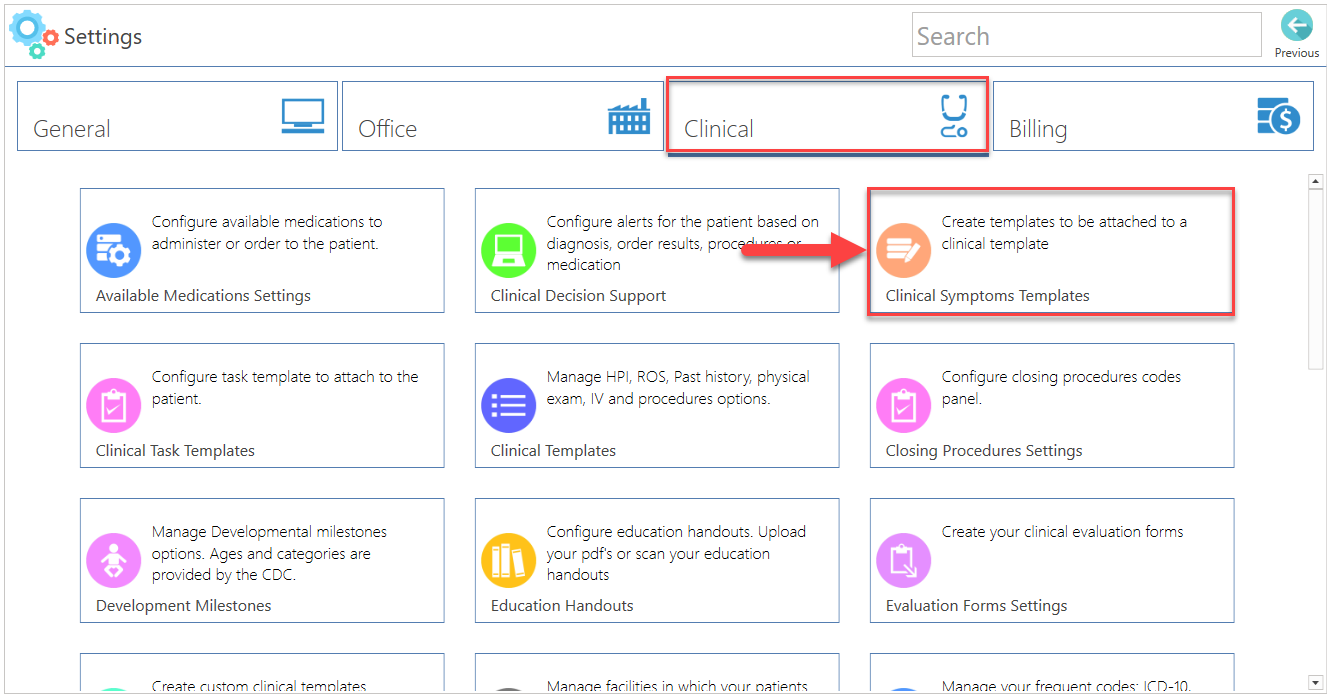The width and height of the screenshot is (1333, 695).
Task: Click the "Previous" label text
Action: [x=1297, y=53]
